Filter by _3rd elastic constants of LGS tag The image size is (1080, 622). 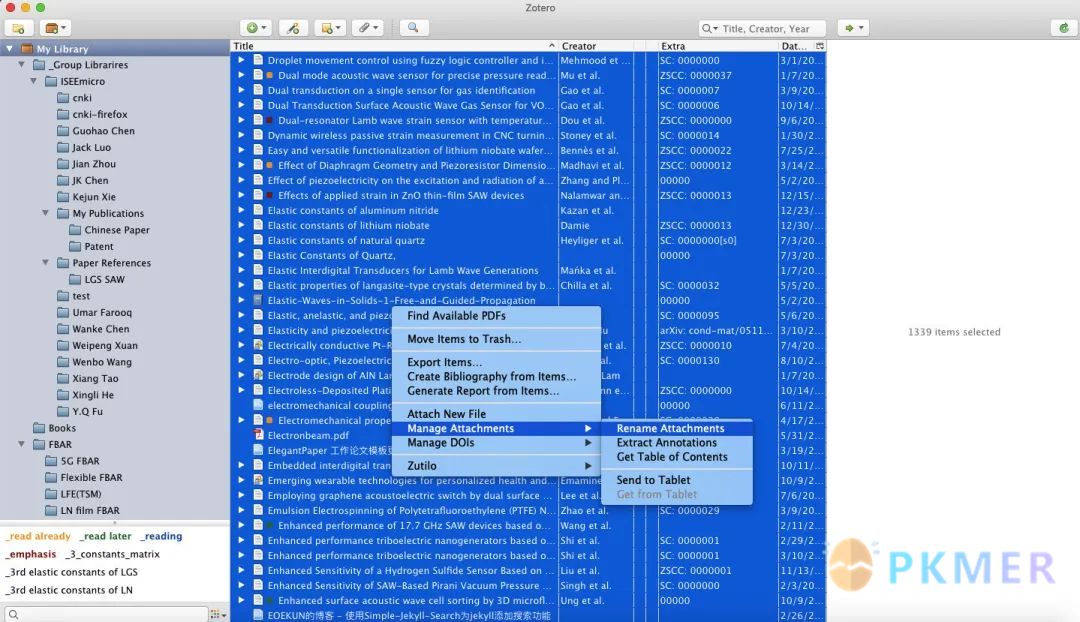click(72, 572)
